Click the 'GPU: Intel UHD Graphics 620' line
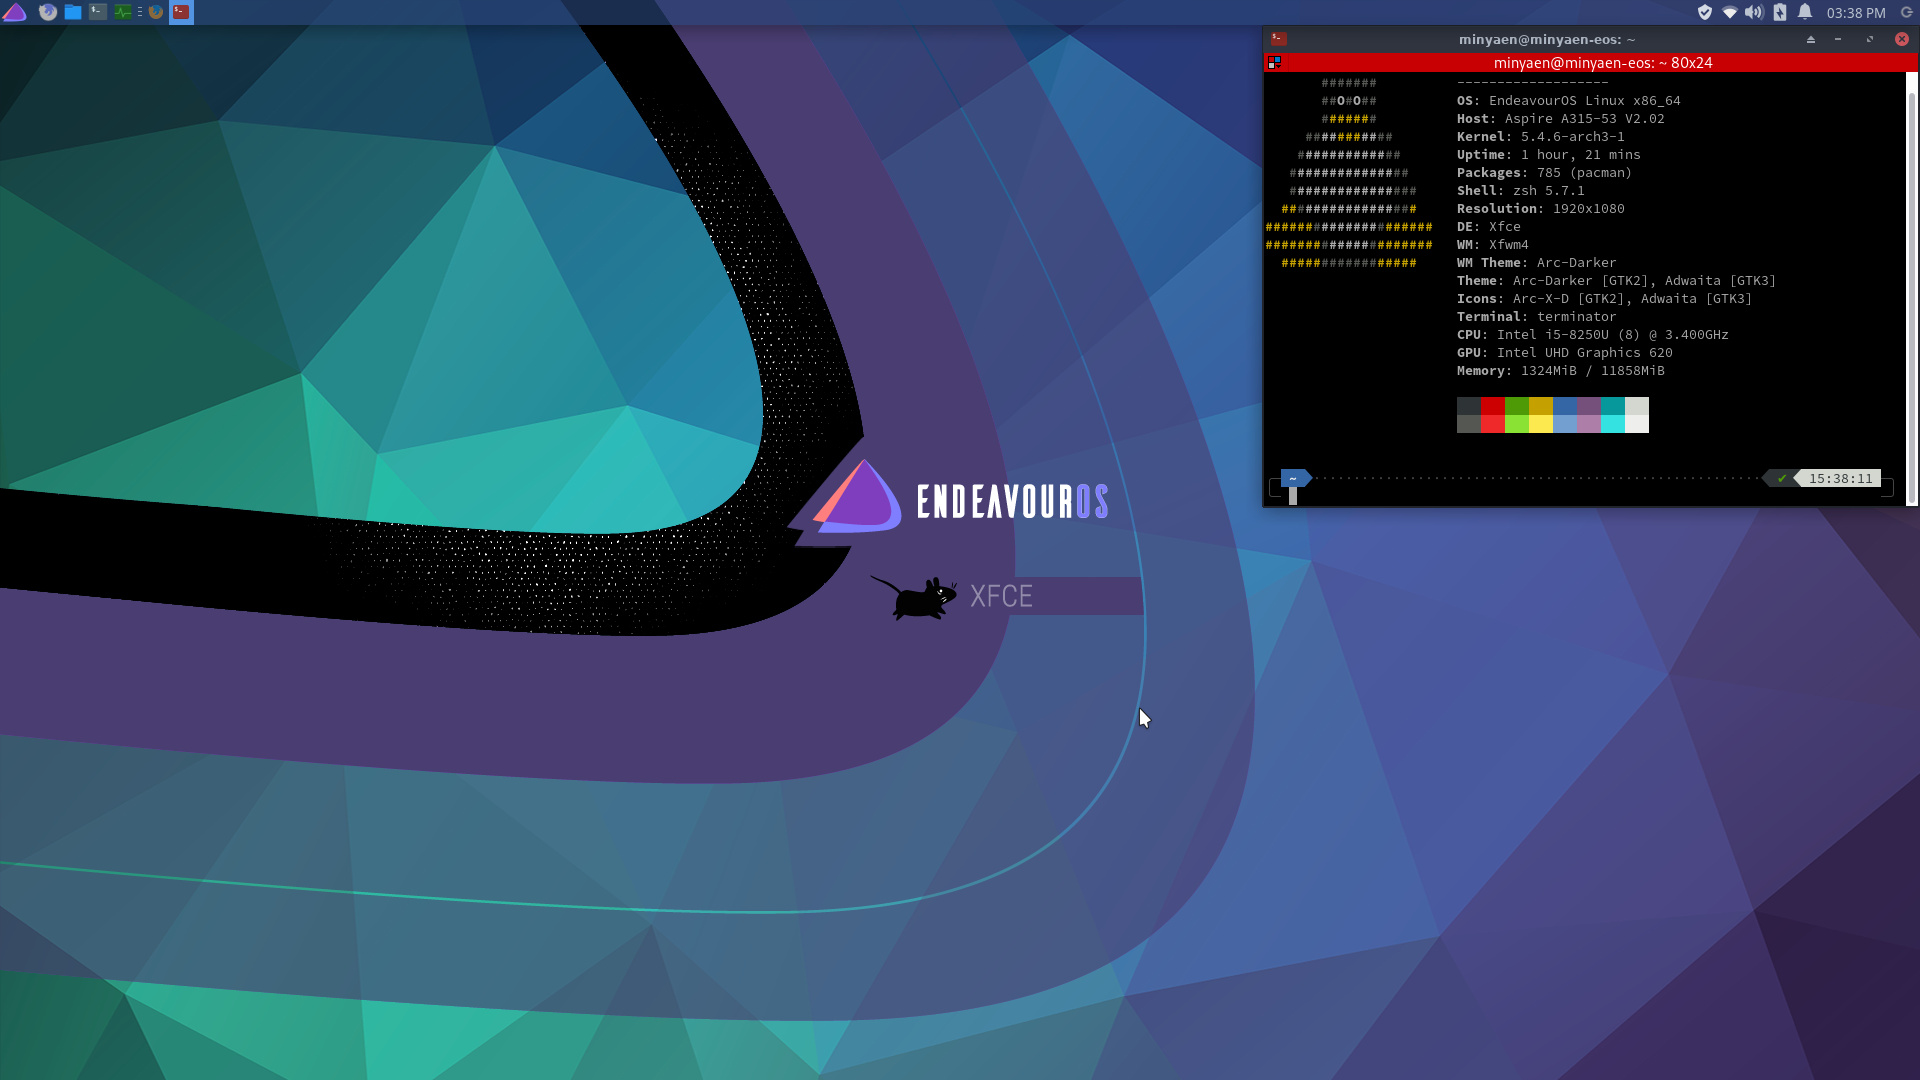The height and width of the screenshot is (1080, 1920). [x=1564, y=353]
